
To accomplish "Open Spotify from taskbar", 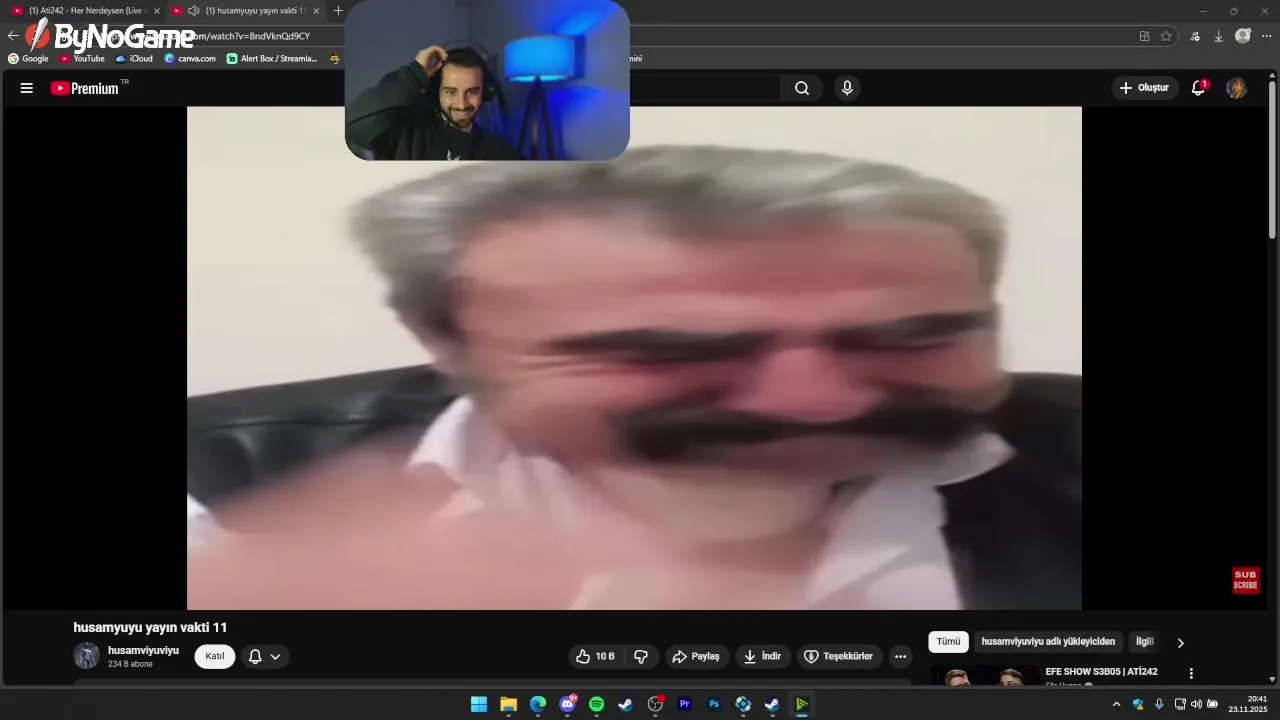I will (596, 704).
